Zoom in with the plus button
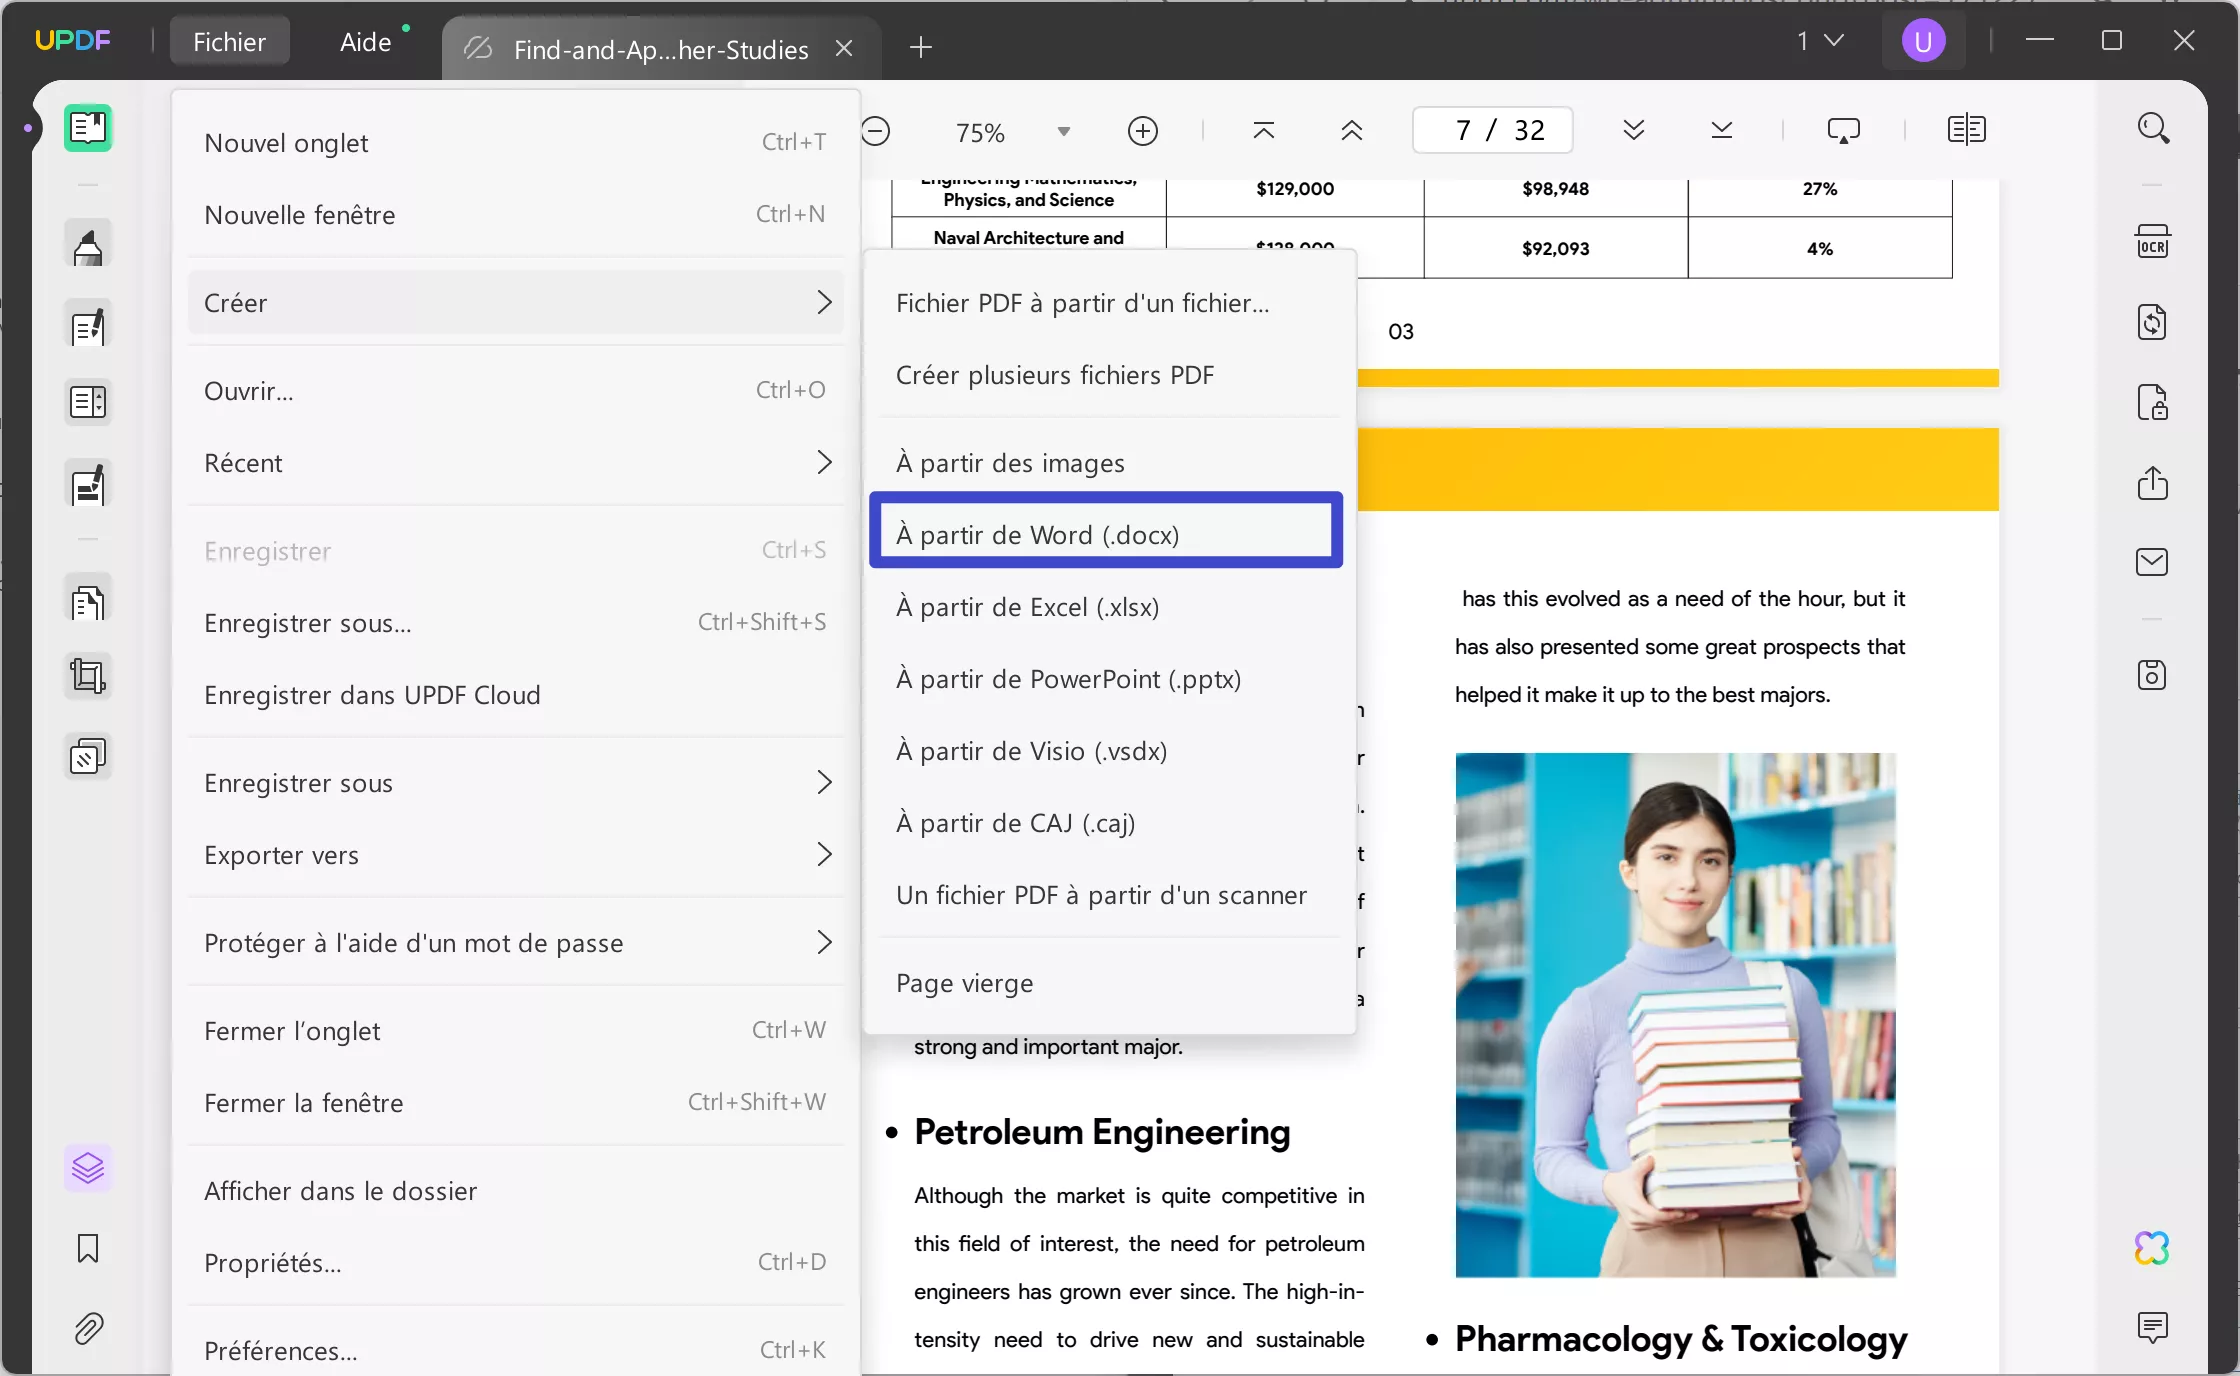This screenshot has height=1376, width=2240. [1143, 131]
